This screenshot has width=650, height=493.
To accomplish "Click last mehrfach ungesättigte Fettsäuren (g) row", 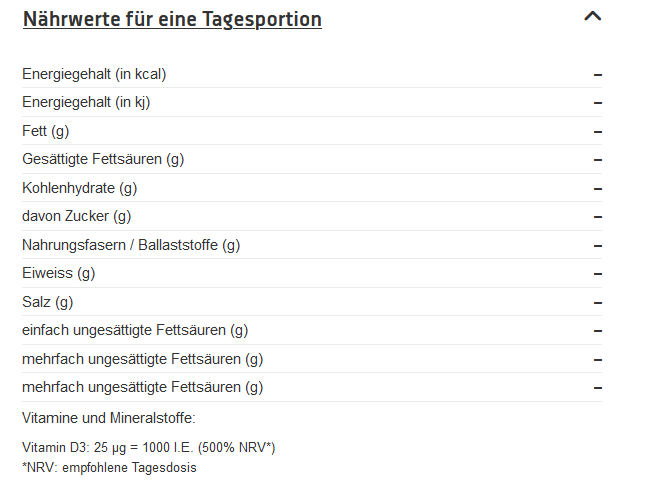I will tap(312, 387).
